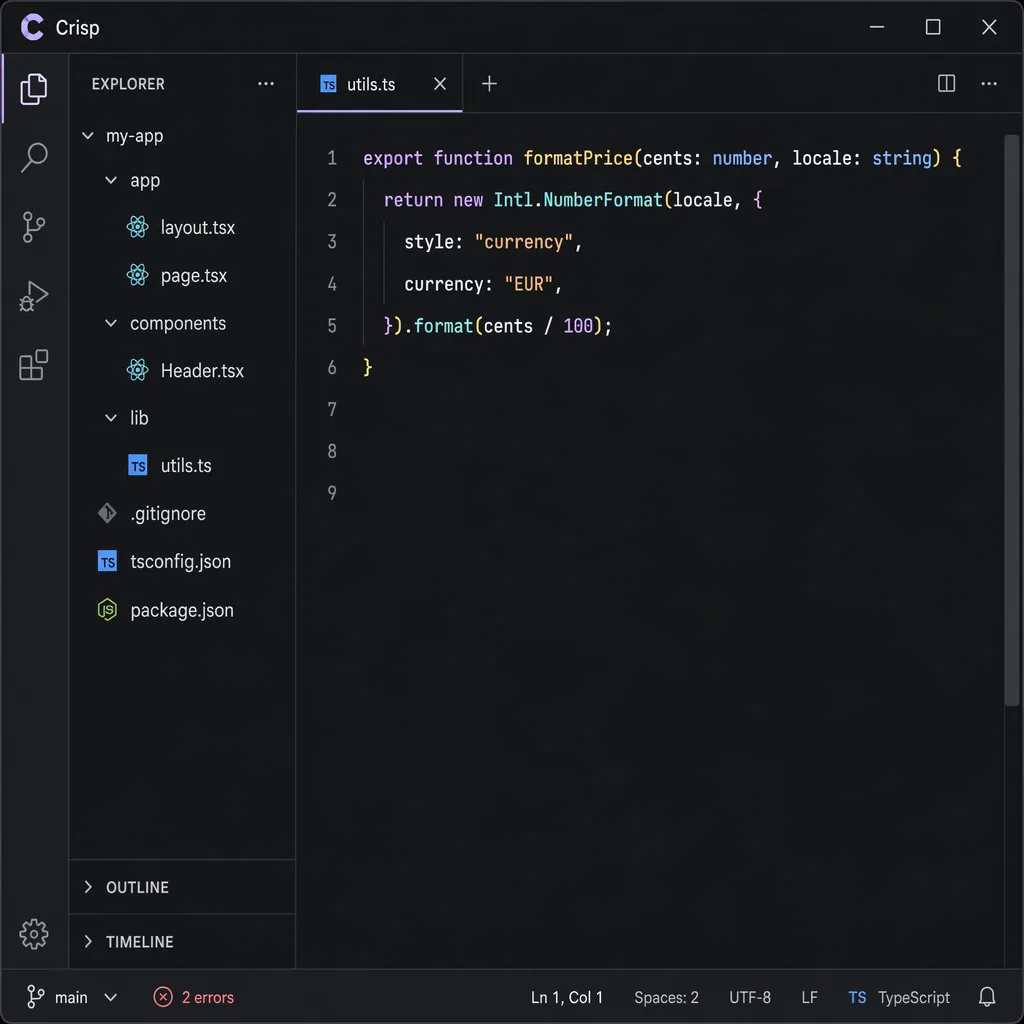The image size is (1024, 1024).
Task: Collapse the components folder
Action: point(111,323)
